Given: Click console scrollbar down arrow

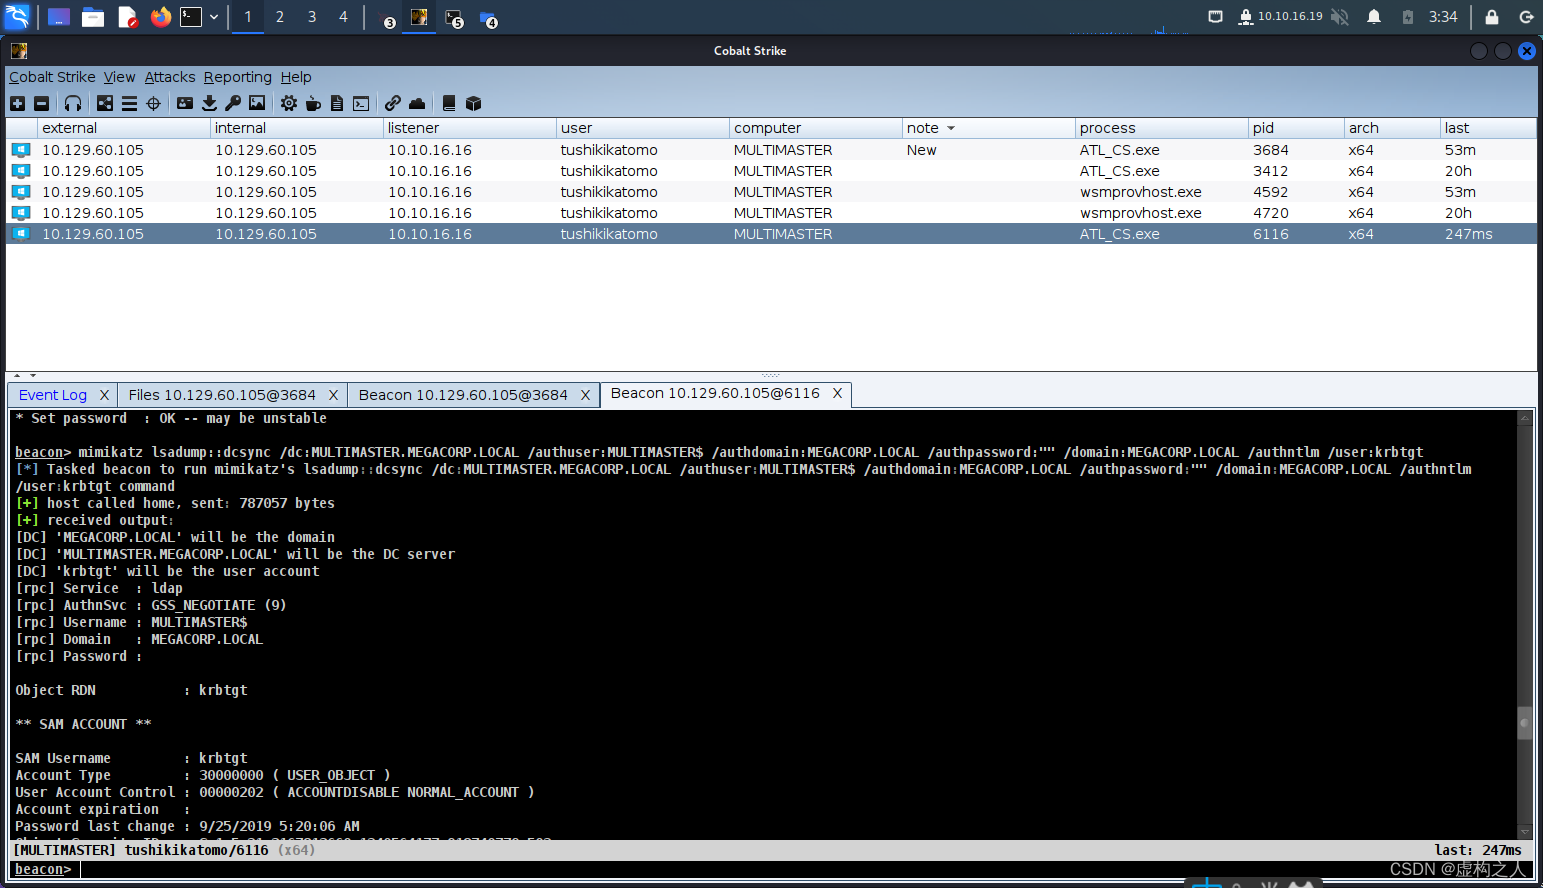Looking at the screenshot, I should pyautogui.click(x=1525, y=831).
